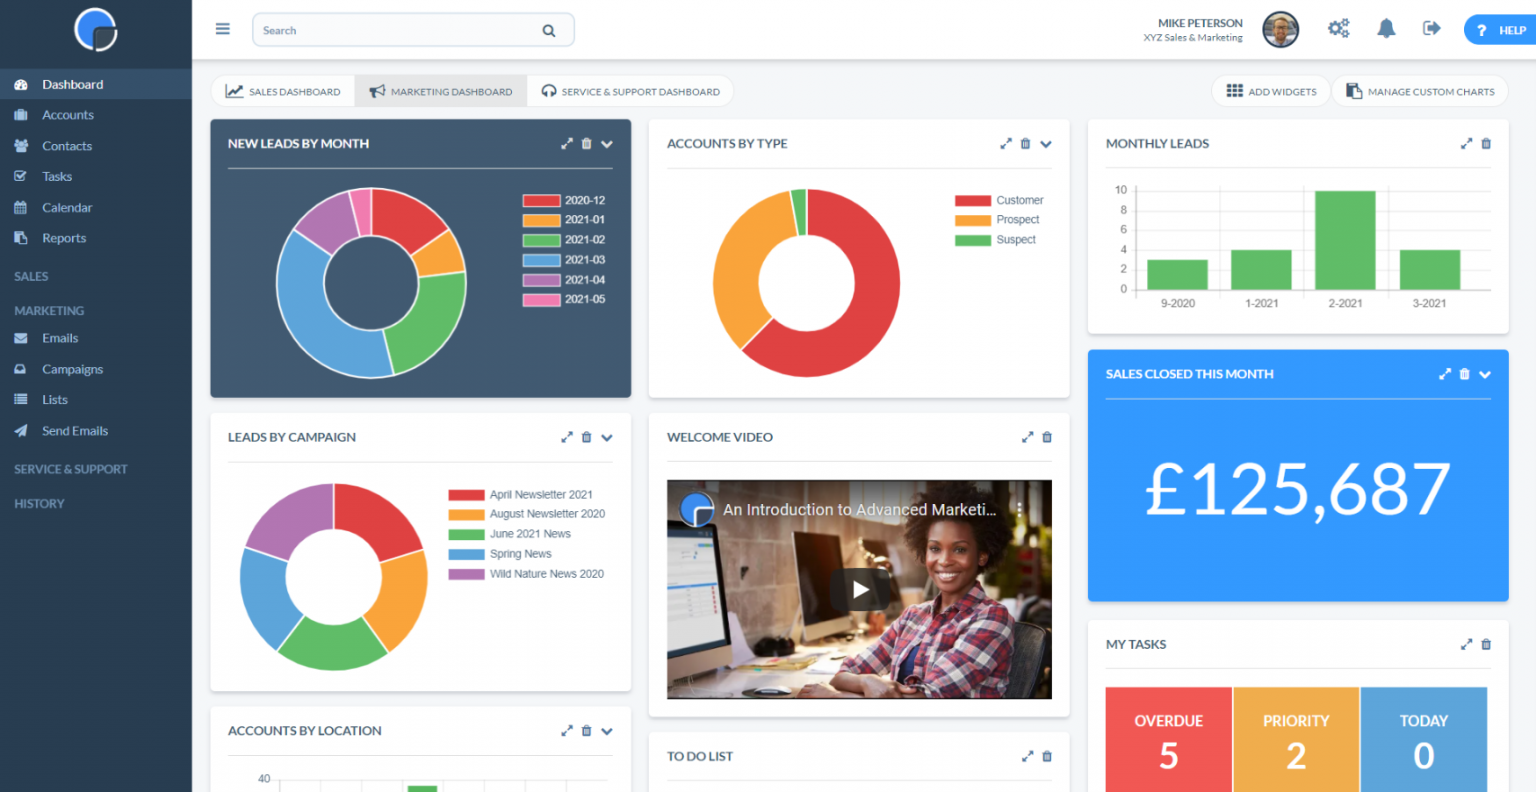Click the notifications bell icon
This screenshot has height=792, width=1536.
1386,29
